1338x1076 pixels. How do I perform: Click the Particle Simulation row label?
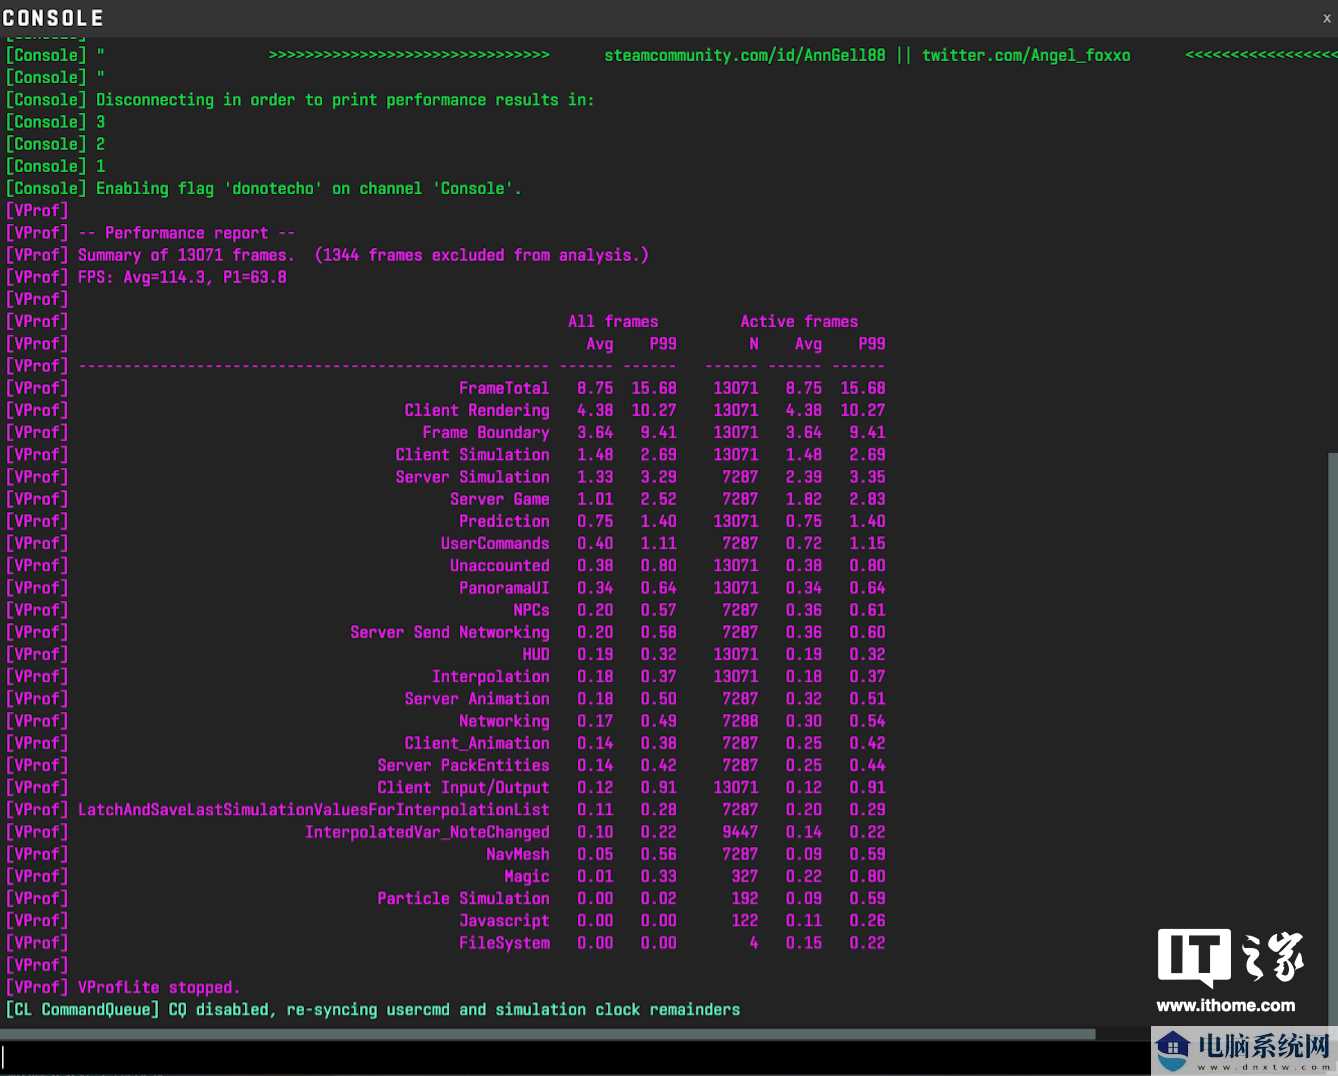tap(463, 898)
